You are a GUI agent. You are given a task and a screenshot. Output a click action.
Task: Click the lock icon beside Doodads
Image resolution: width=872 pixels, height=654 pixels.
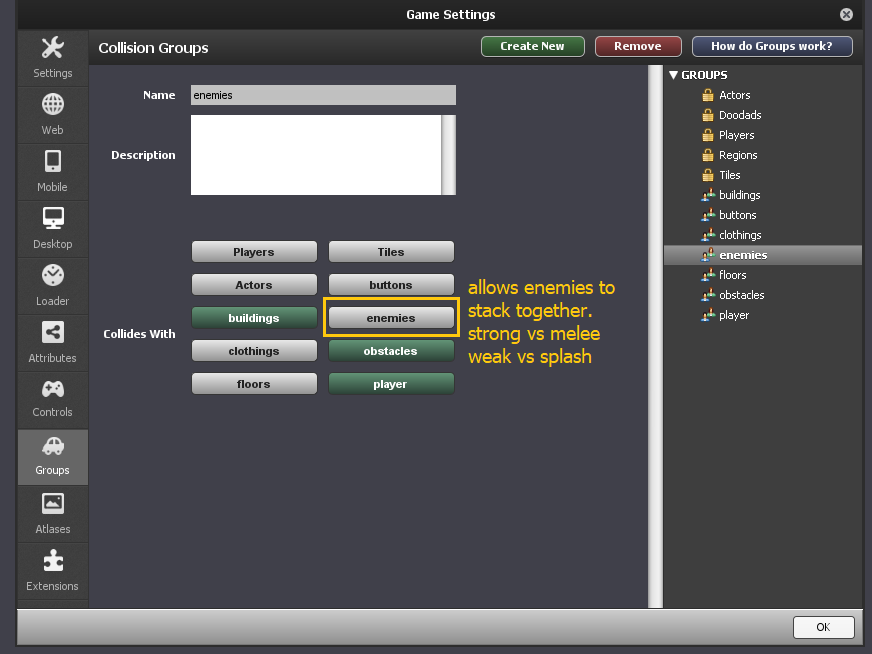[707, 115]
